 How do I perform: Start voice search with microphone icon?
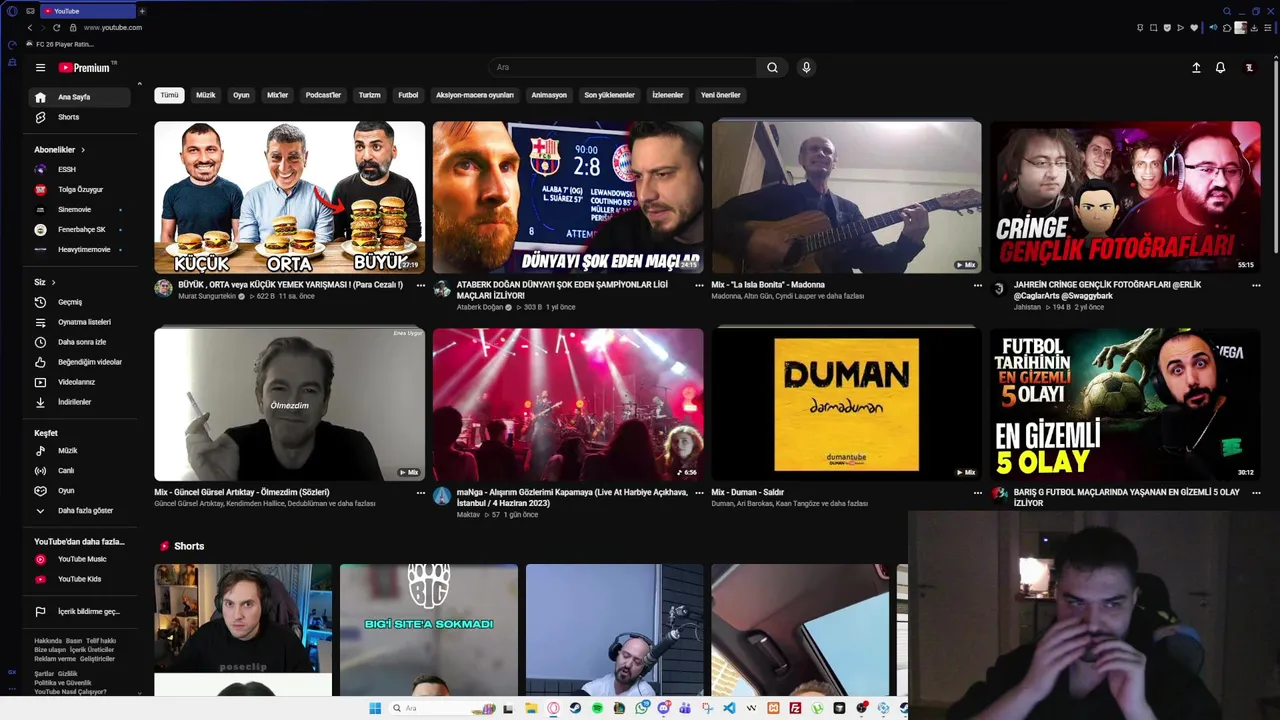click(x=806, y=68)
